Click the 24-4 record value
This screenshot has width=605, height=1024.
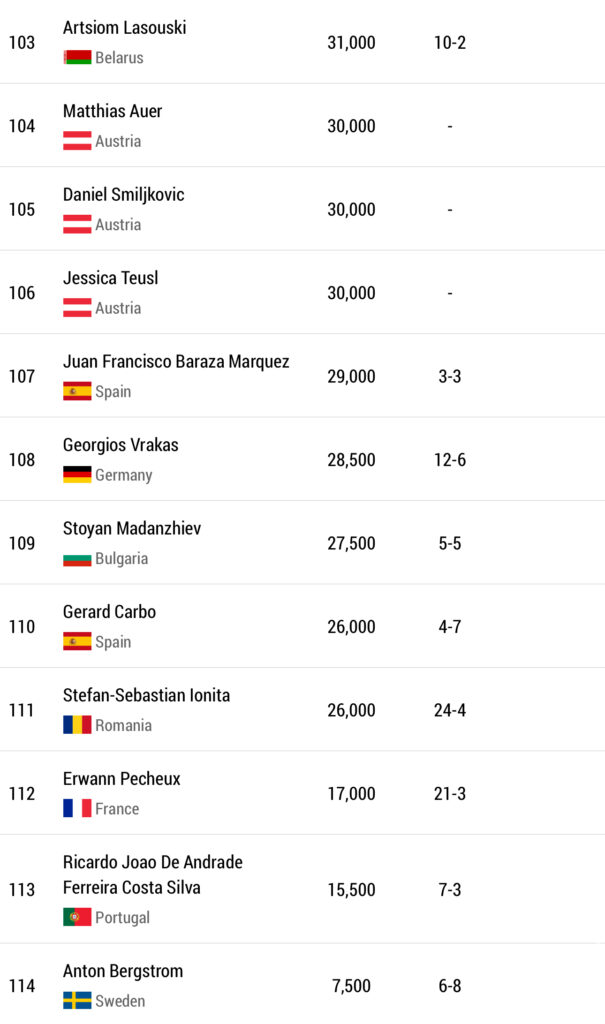point(449,711)
